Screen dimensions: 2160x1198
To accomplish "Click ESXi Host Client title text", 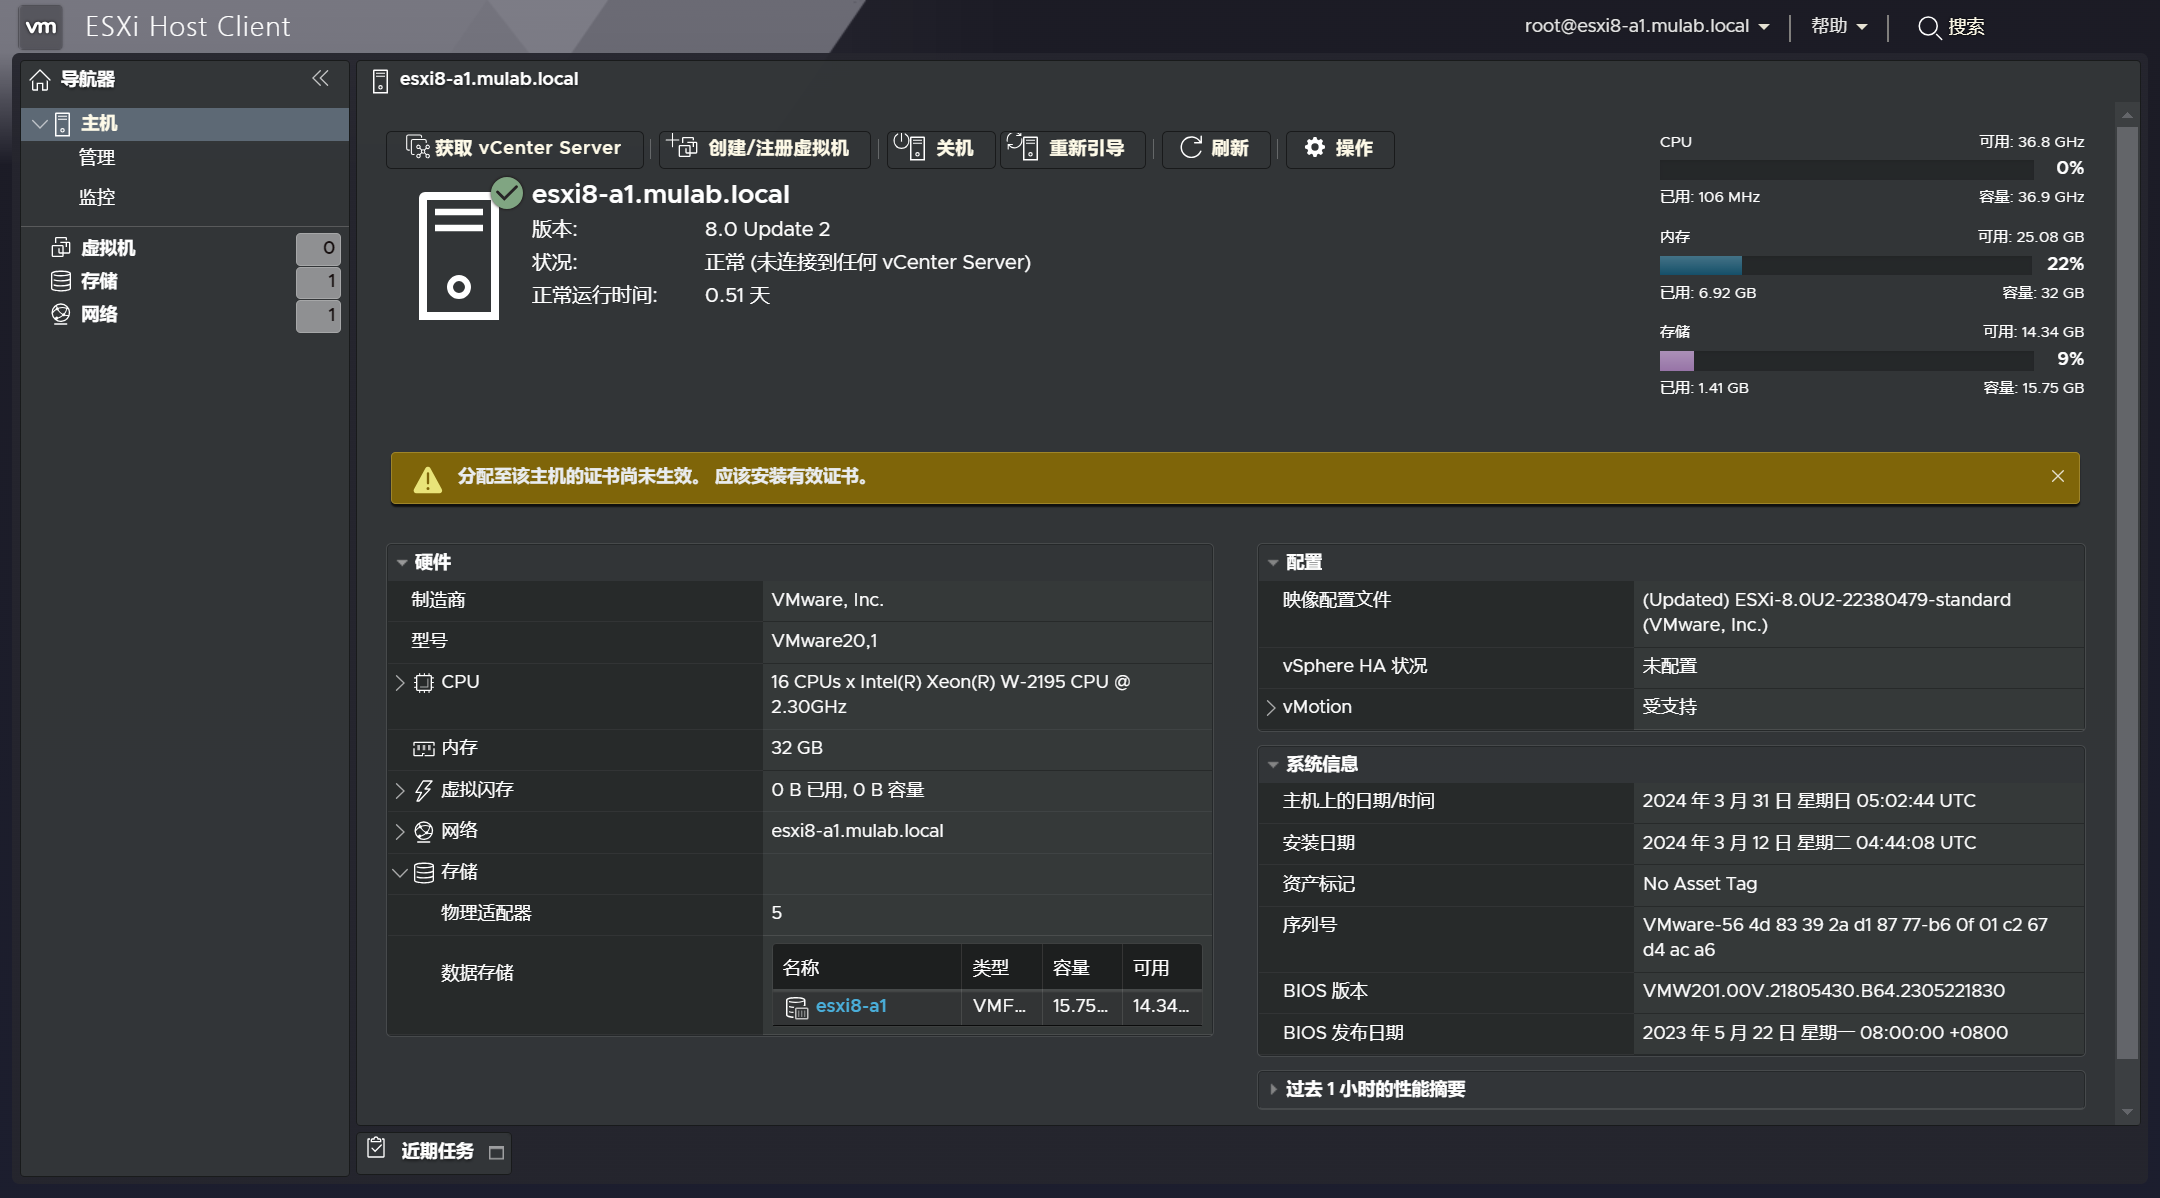I will (188, 27).
